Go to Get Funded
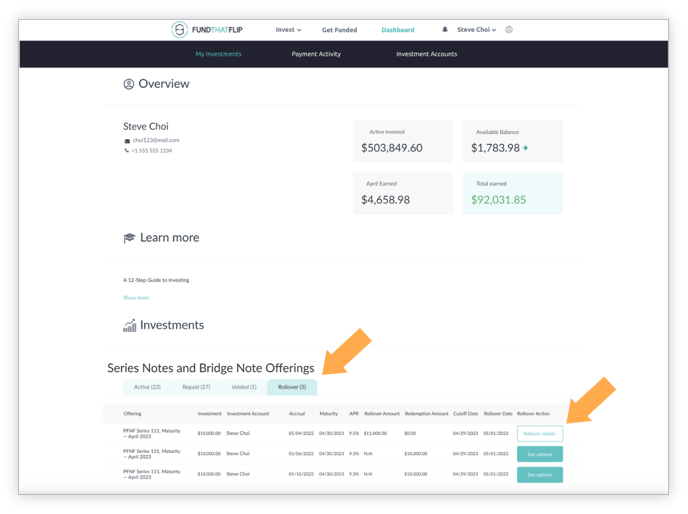 [340, 30]
